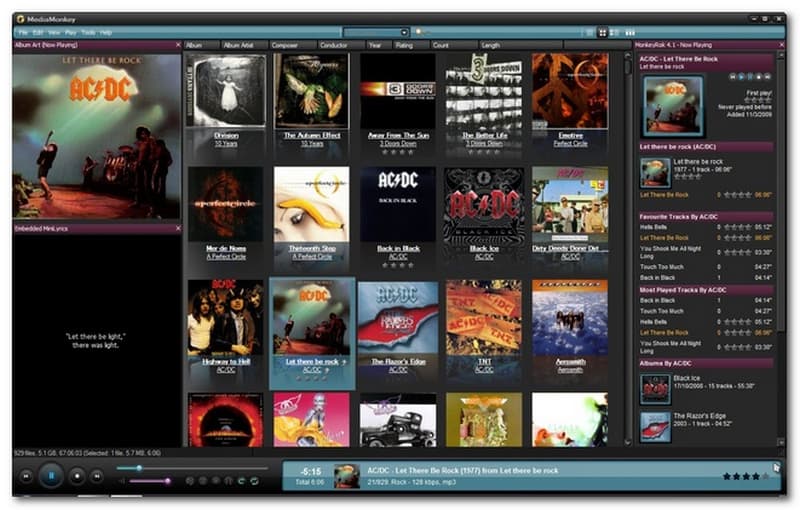The image size is (800, 510).
Task: Switch to details list view icon
Action: point(590,33)
